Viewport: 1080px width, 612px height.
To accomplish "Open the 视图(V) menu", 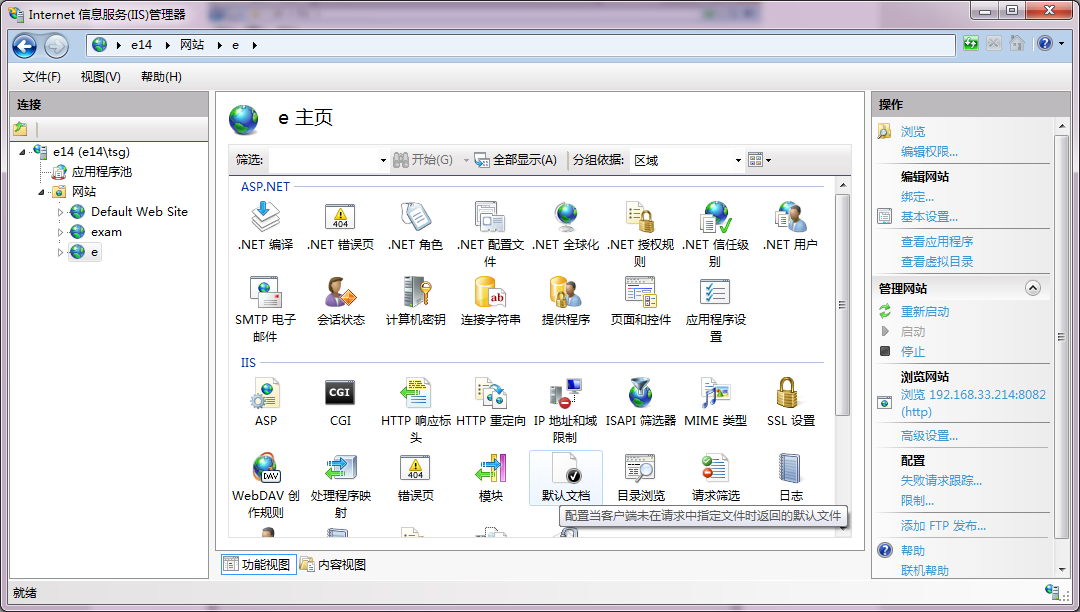I will [x=100, y=76].
